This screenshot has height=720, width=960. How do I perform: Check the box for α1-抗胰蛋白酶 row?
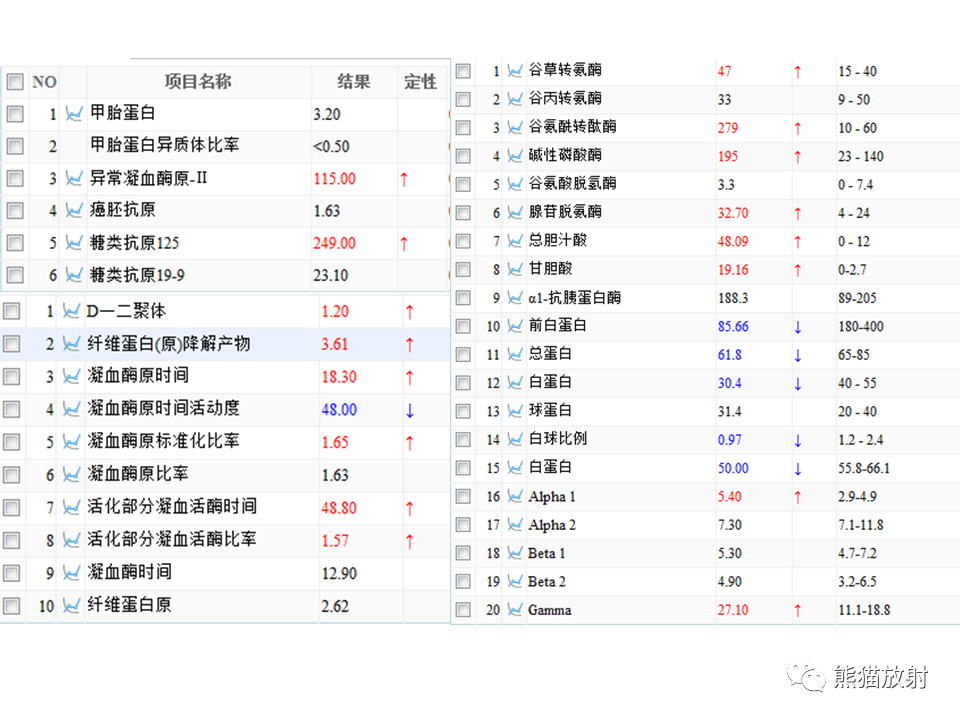[463, 298]
